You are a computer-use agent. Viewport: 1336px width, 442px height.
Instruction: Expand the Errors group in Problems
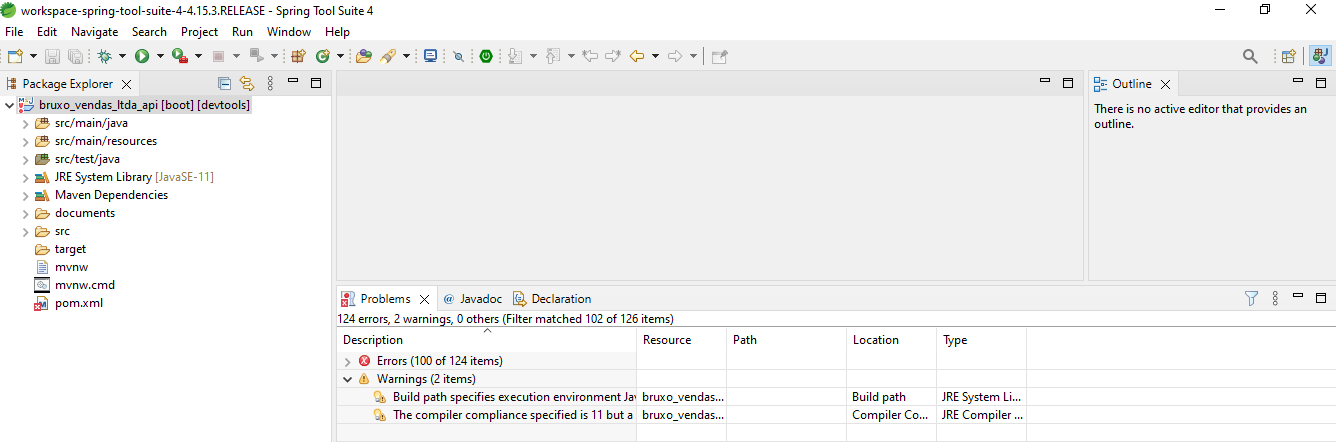click(x=348, y=361)
